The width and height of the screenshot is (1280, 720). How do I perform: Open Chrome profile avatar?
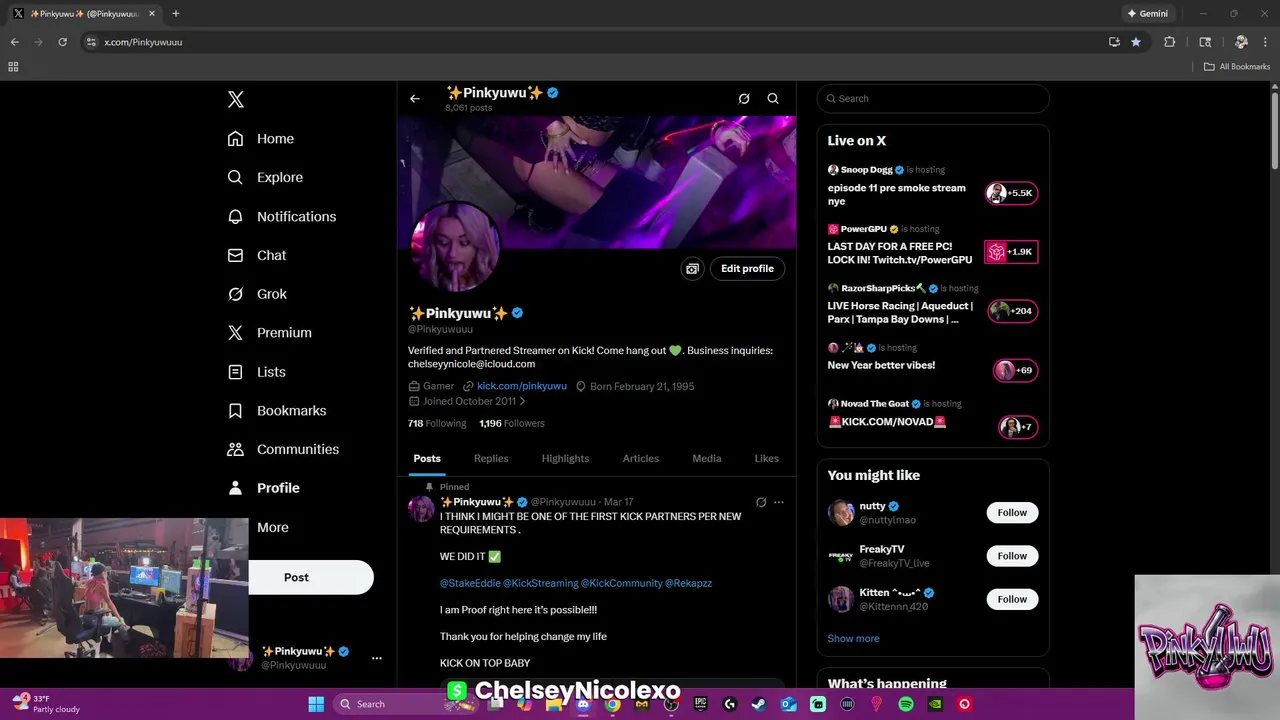click(x=1241, y=42)
